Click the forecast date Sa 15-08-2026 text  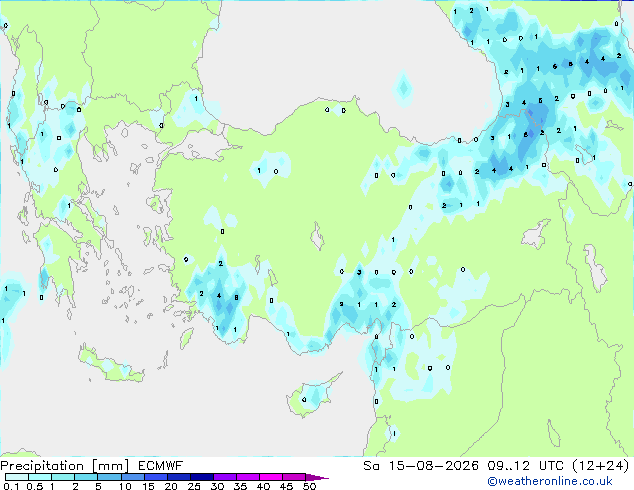tap(421, 466)
